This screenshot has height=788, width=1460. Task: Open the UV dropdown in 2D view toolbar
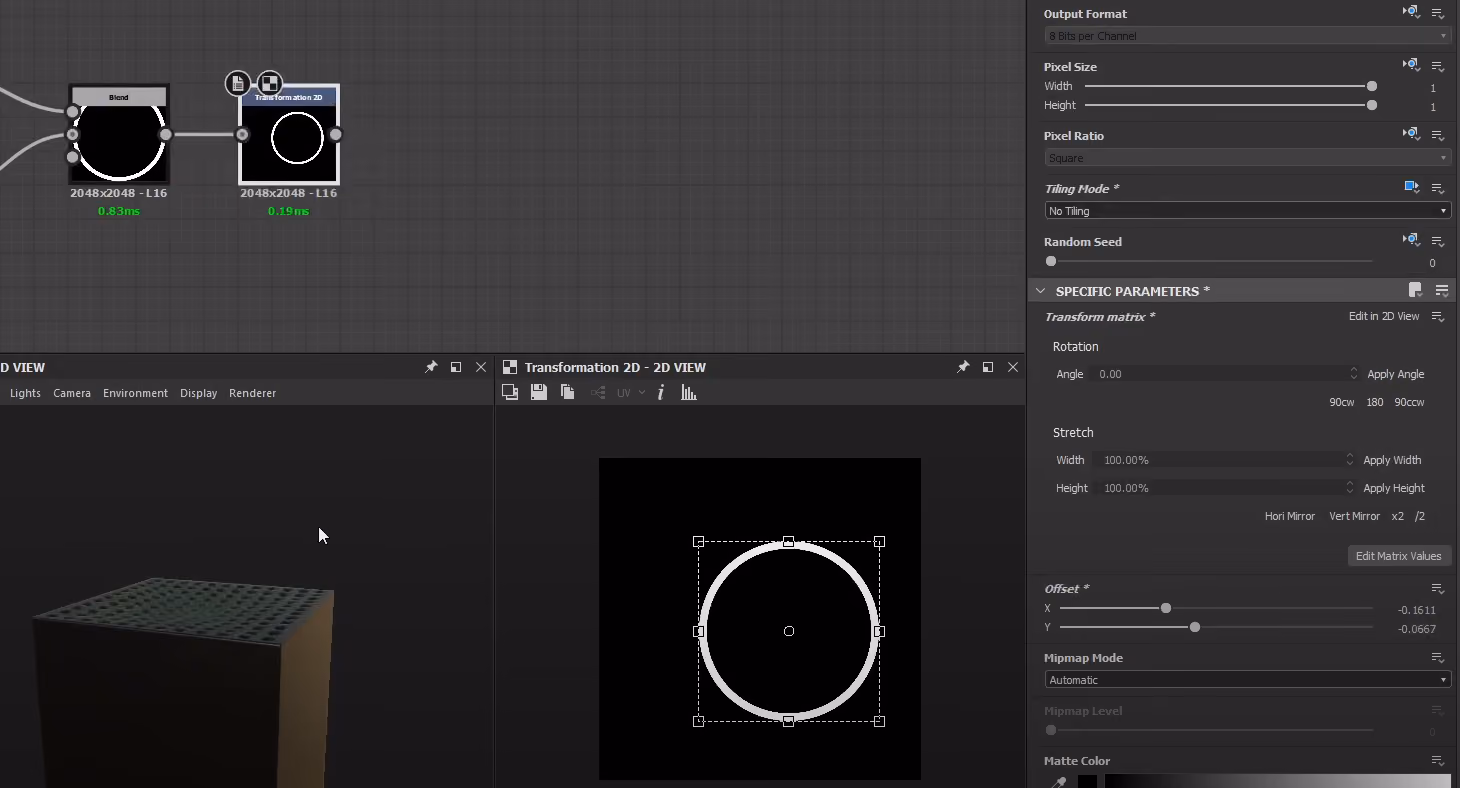pos(631,393)
